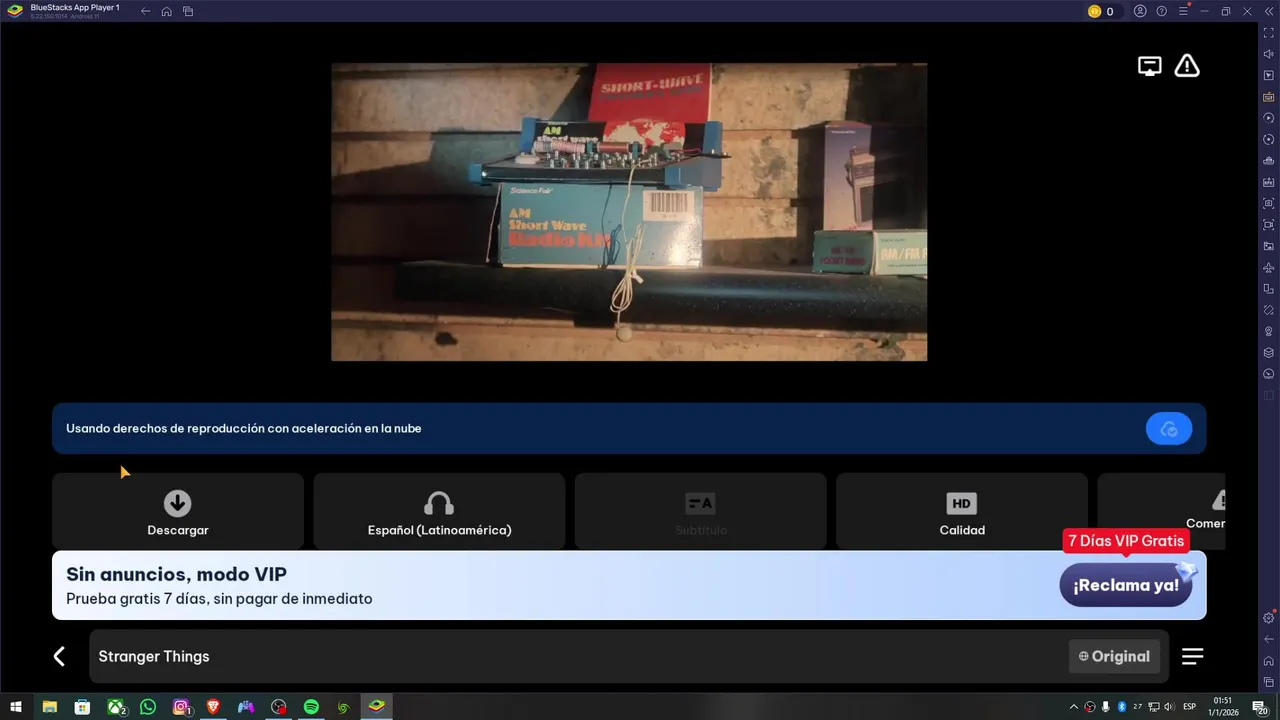This screenshot has height=720, width=1280.
Task: Open File Explorer from the taskbar
Action: pyautogui.click(x=49, y=707)
